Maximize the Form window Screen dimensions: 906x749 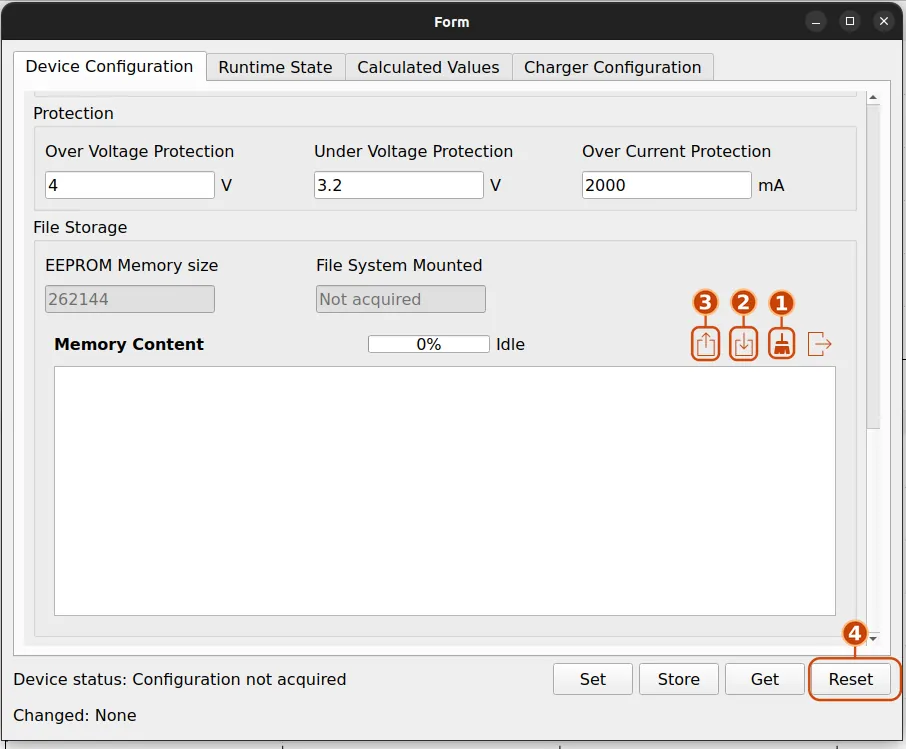[x=850, y=21]
